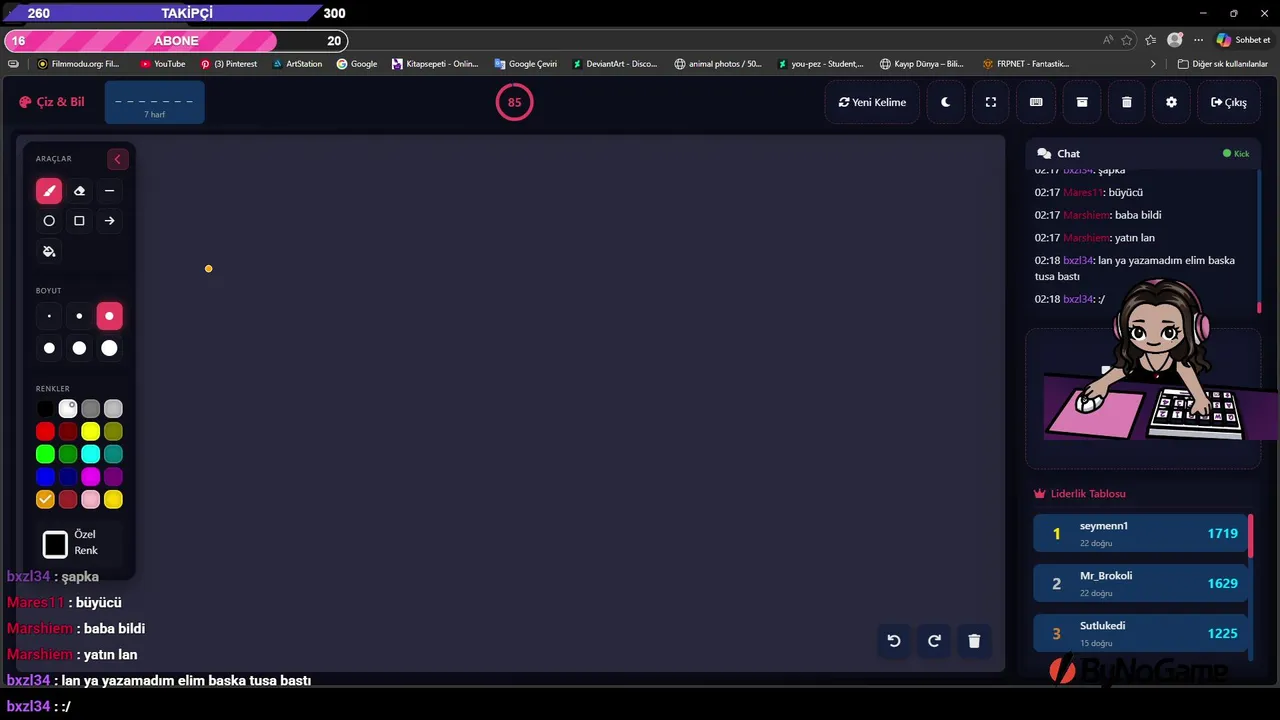
Task: Pick the white color swatch
Action: point(68,409)
